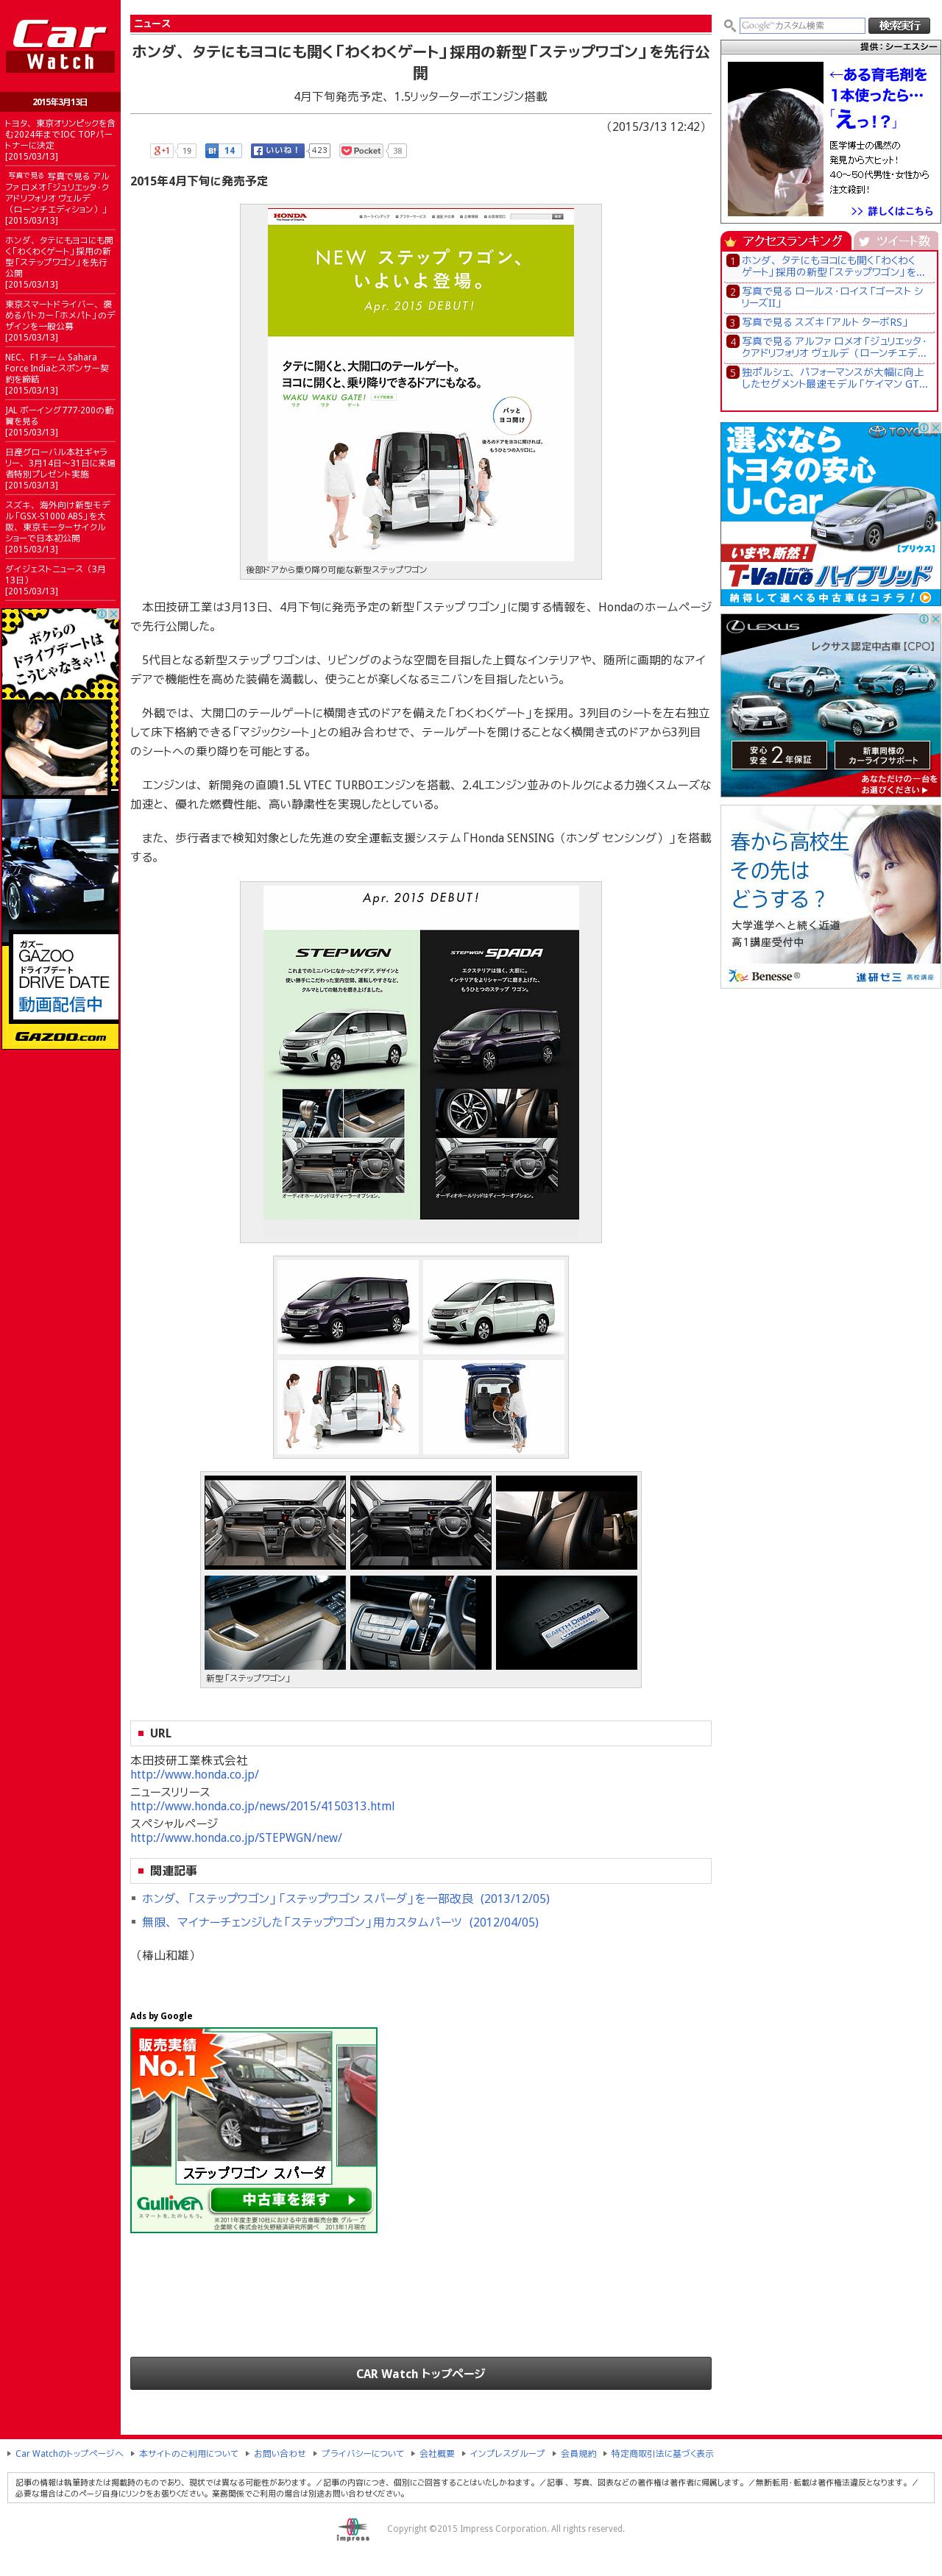This screenshot has width=942, height=2576.
Task: Click 詳しくはこちら in hair tonic ad
Action: pos(892,211)
